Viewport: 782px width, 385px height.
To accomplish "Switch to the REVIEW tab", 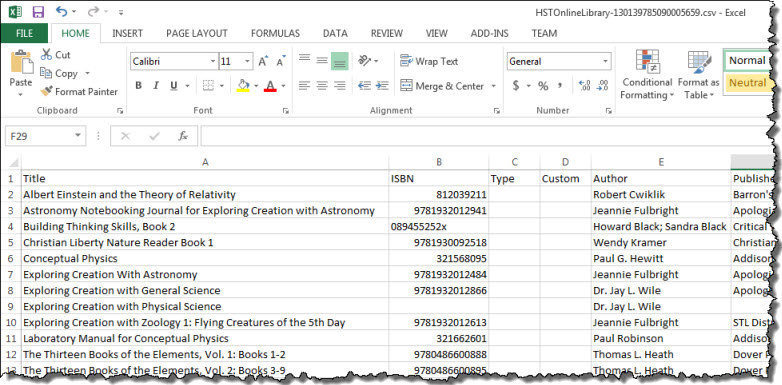I will (387, 33).
